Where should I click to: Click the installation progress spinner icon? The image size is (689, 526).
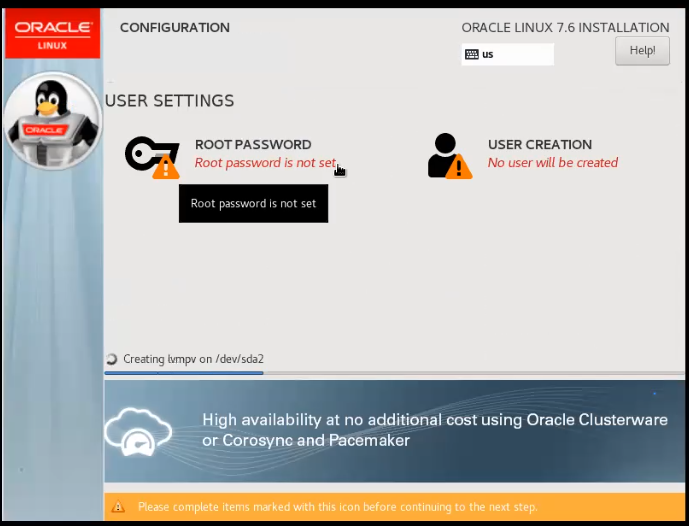pyautogui.click(x=112, y=359)
